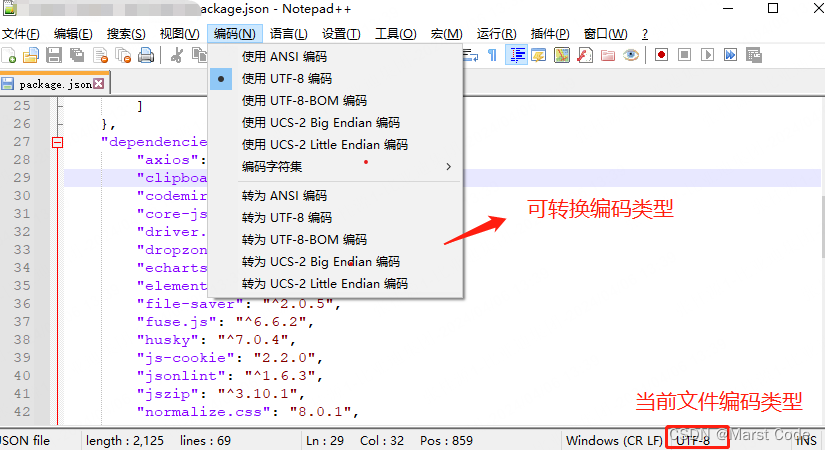Click the Save All toolbar icon

point(77,55)
